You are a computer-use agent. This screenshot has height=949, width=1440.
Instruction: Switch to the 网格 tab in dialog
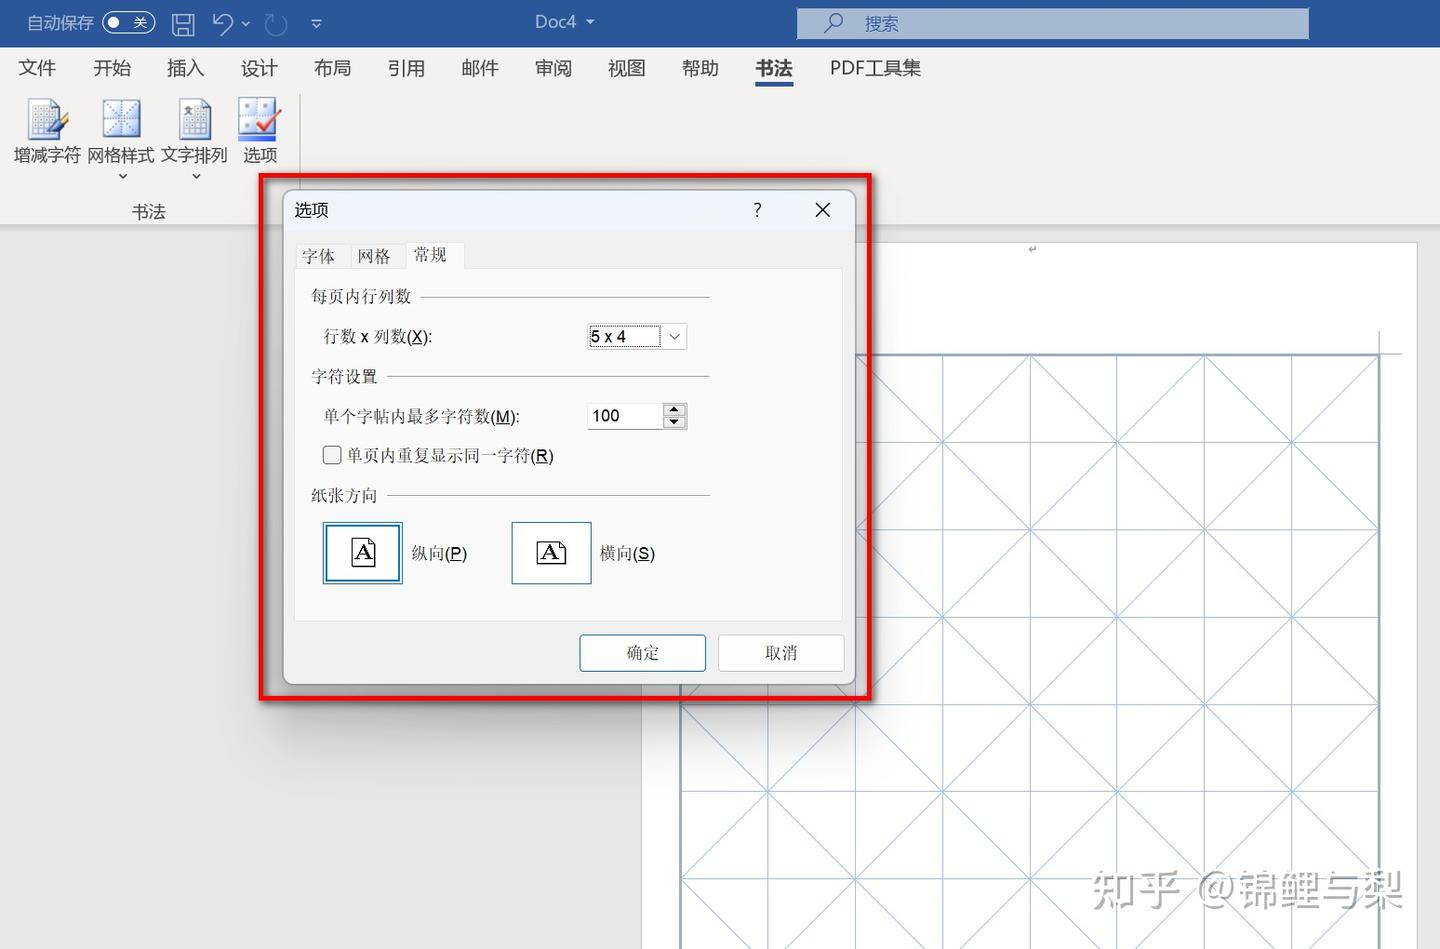[374, 256]
